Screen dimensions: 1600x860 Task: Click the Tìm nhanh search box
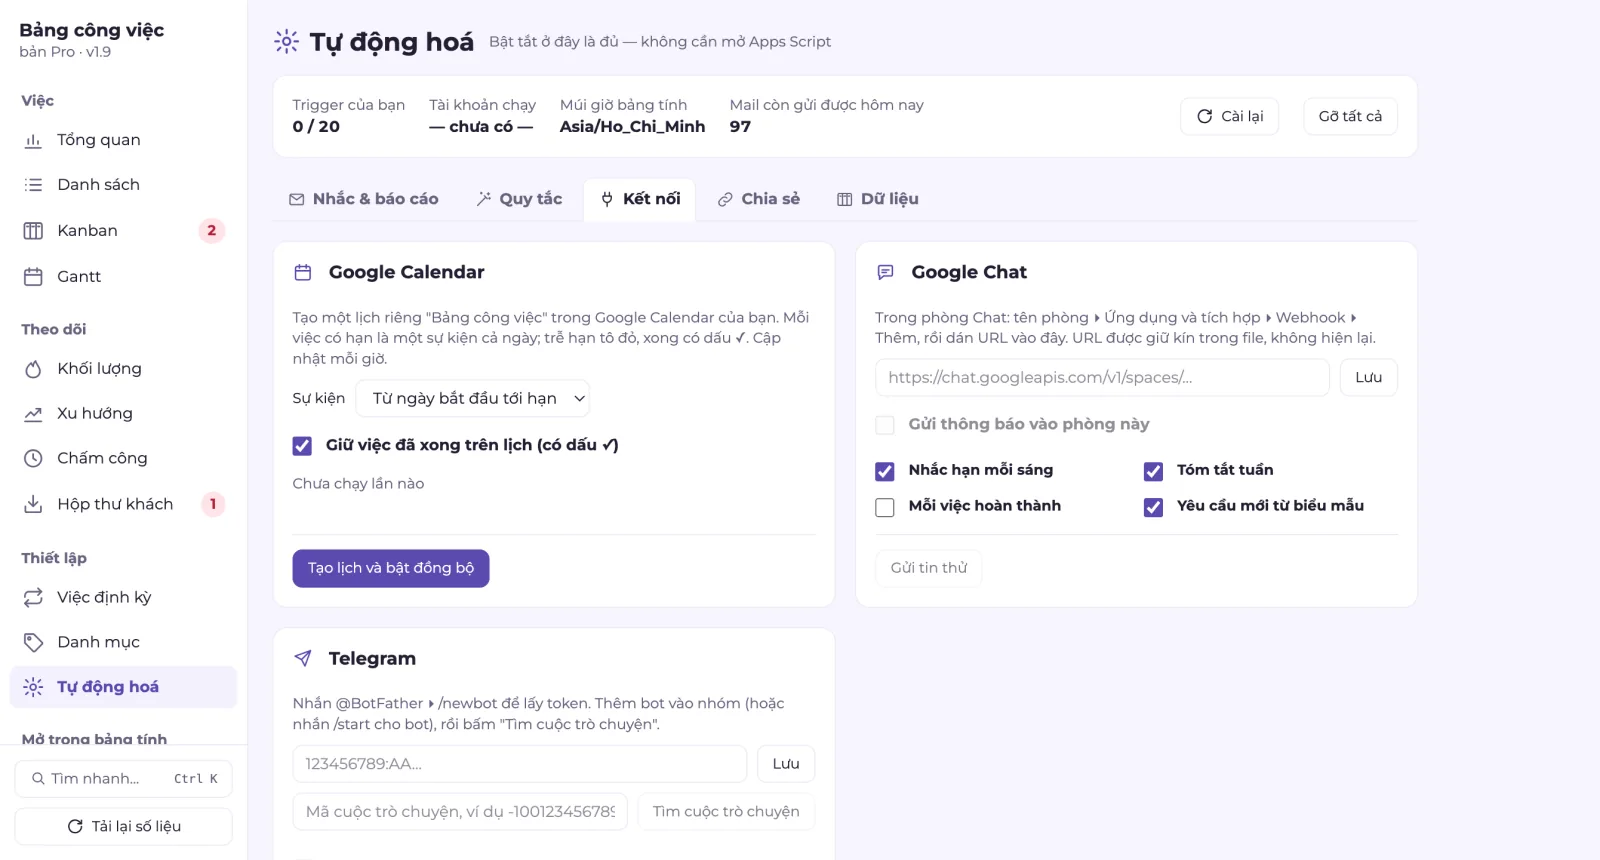tap(124, 779)
